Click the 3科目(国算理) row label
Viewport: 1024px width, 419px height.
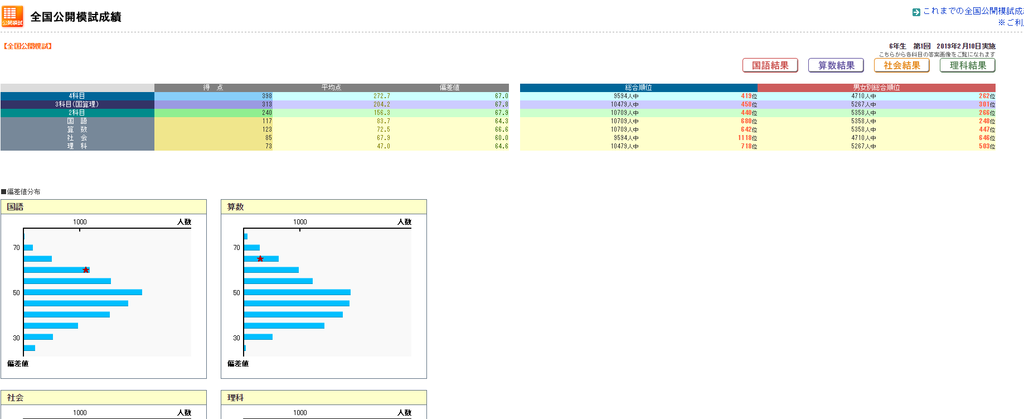[x=77, y=104]
